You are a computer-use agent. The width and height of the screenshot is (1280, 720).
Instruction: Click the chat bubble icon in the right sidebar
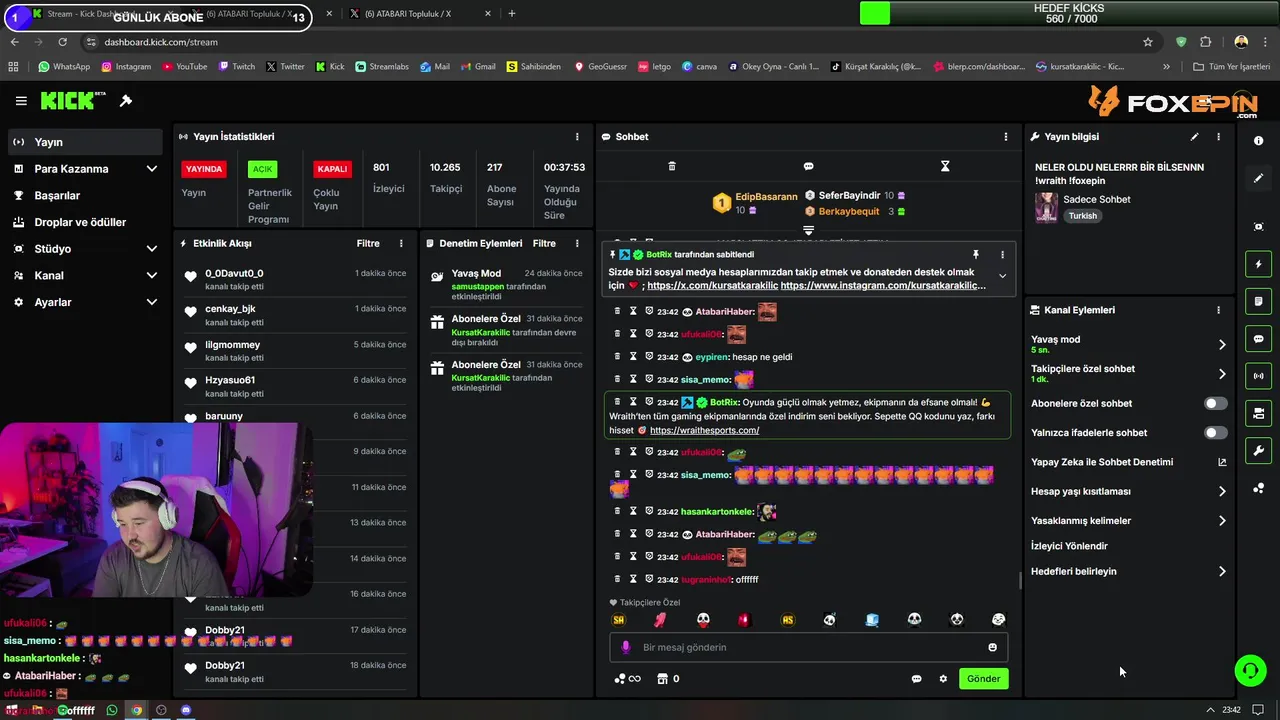pos(1258,339)
